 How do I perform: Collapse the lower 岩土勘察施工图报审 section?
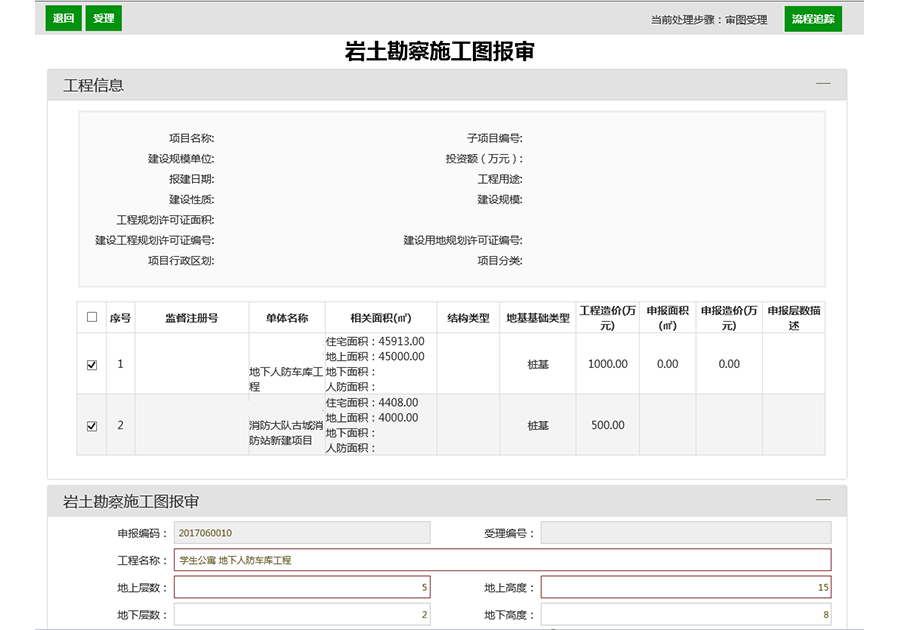823,499
